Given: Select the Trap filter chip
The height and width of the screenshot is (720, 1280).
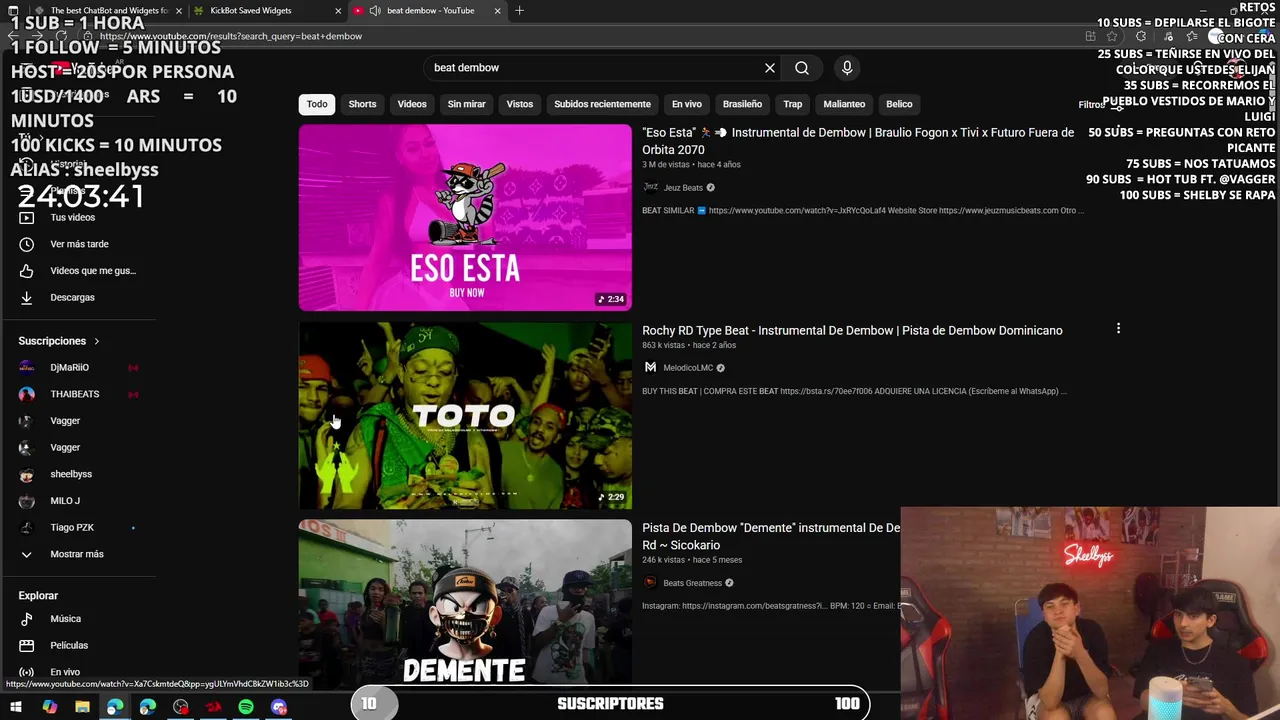Looking at the screenshot, I should [x=793, y=104].
